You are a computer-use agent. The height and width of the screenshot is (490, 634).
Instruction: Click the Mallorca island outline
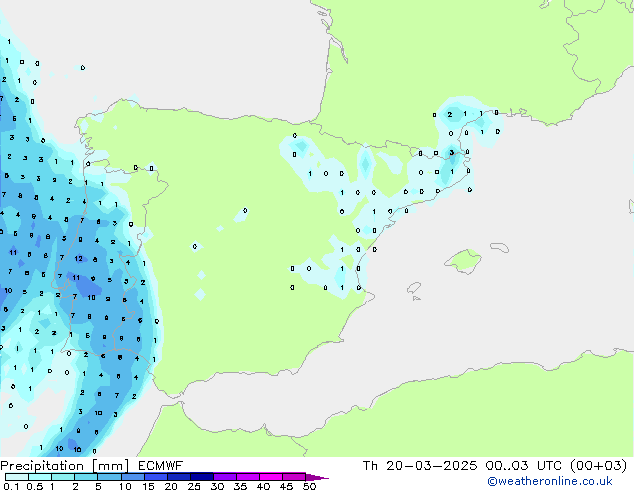[463, 262]
